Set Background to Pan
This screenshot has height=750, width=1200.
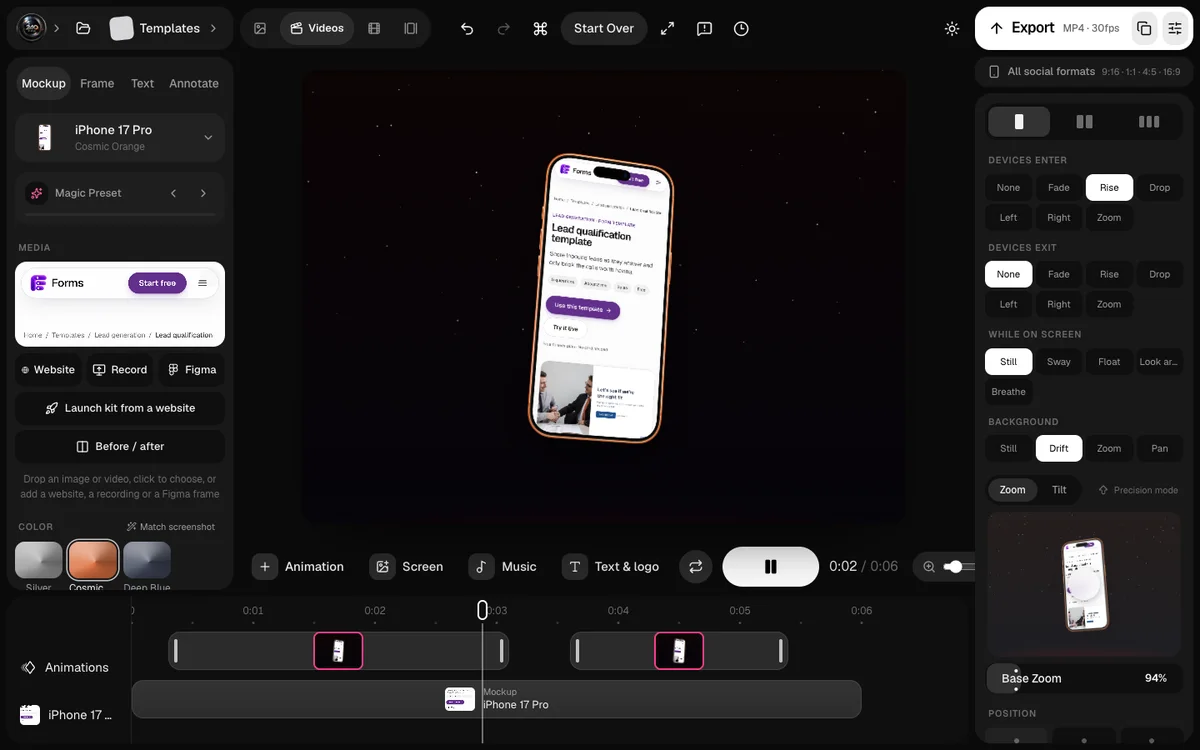pyautogui.click(x=1159, y=448)
